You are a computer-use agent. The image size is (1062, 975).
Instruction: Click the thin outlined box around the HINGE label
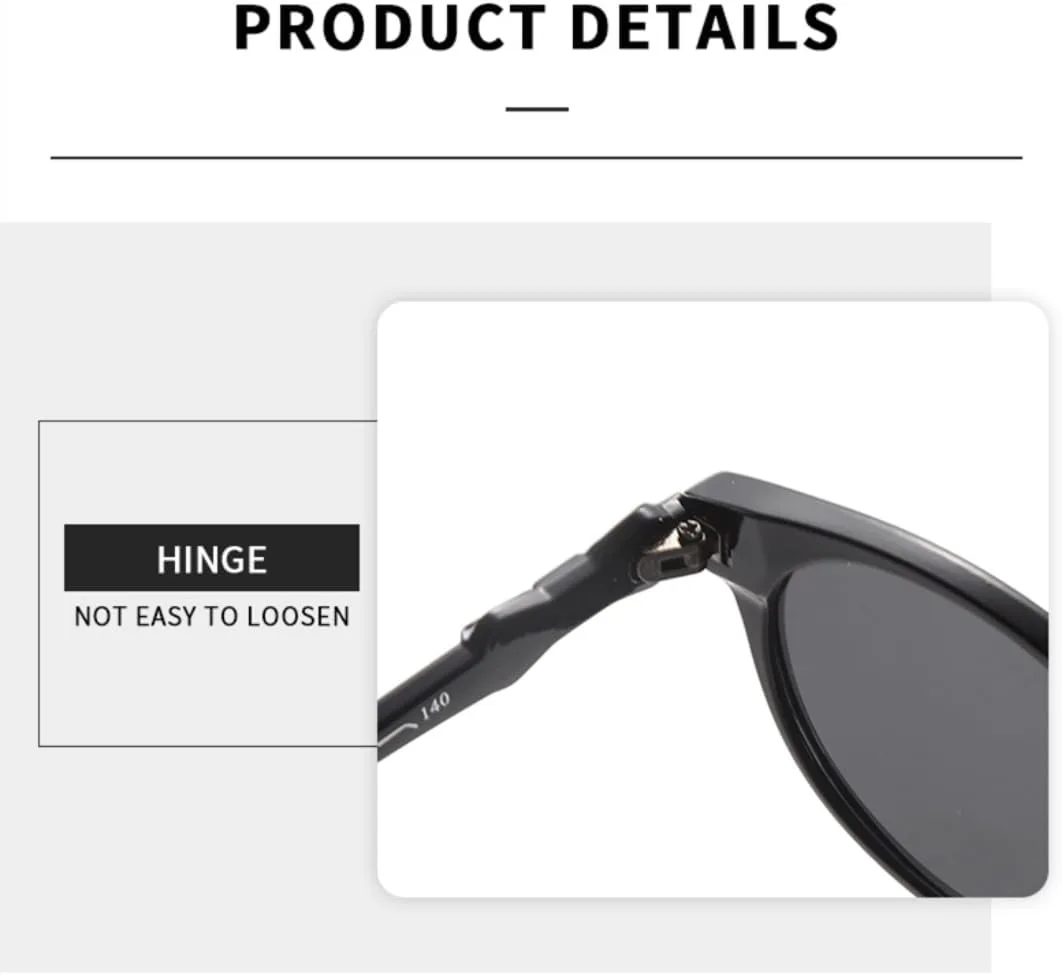click(x=207, y=584)
